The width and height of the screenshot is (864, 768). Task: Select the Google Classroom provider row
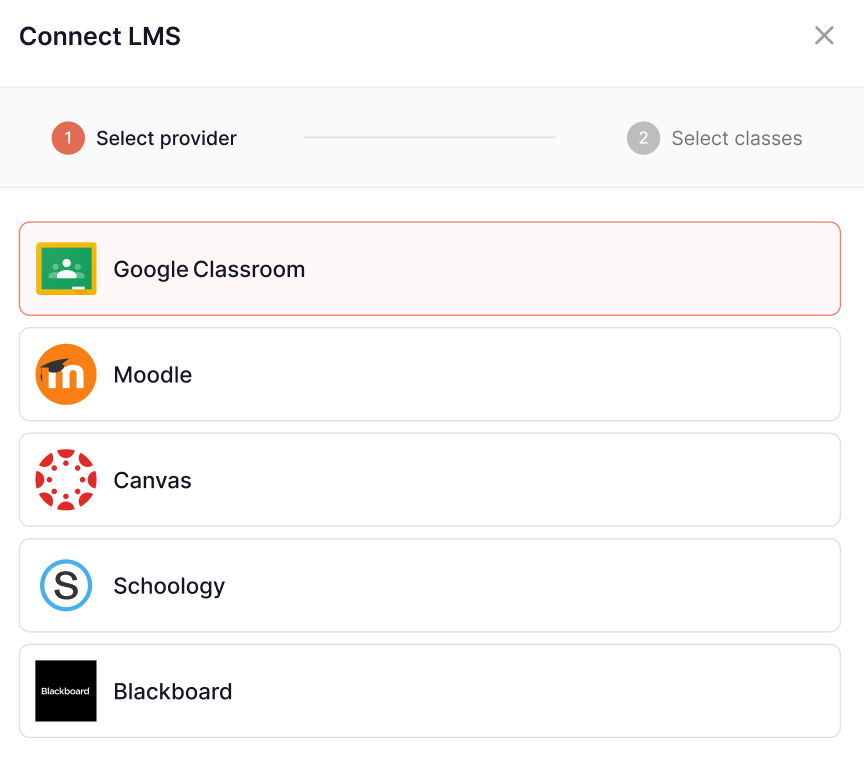pyautogui.click(x=430, y=268)
